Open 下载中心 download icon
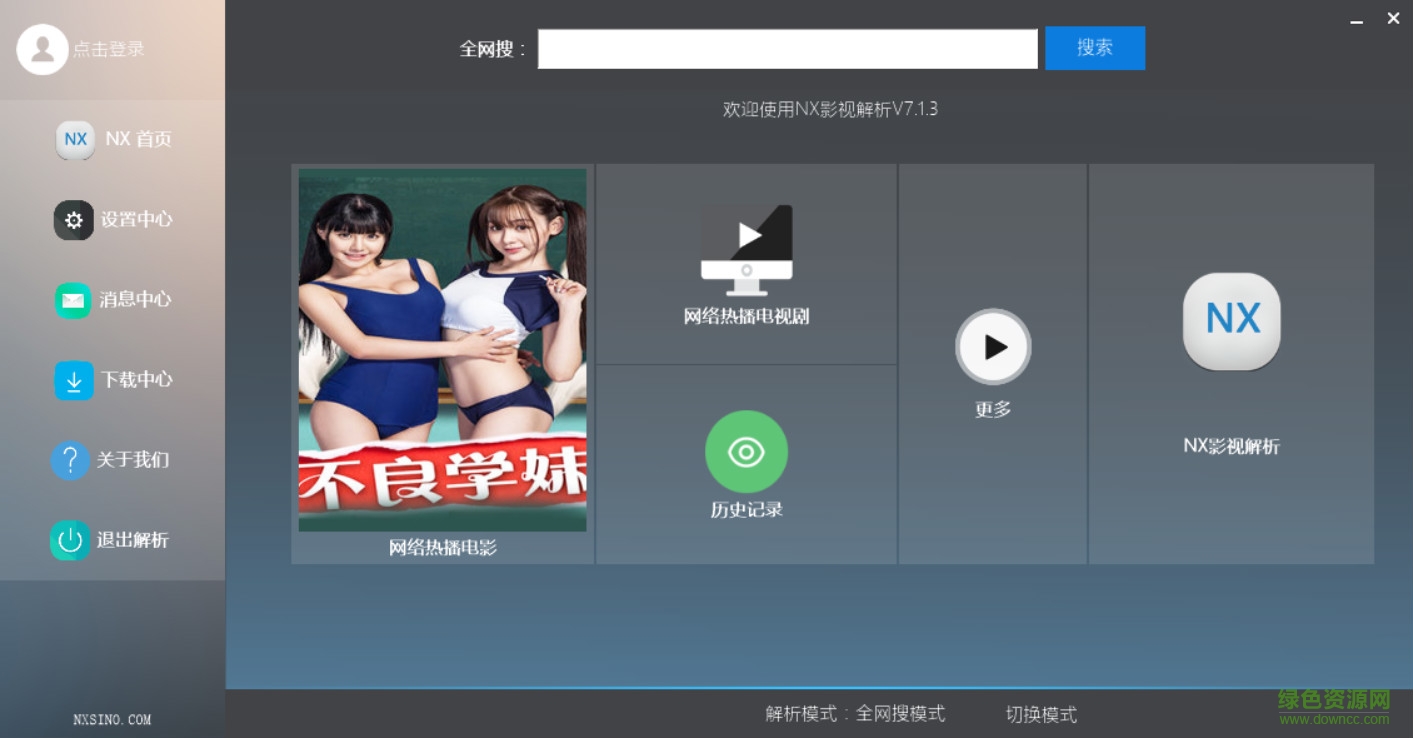 (x=73, y=380)
